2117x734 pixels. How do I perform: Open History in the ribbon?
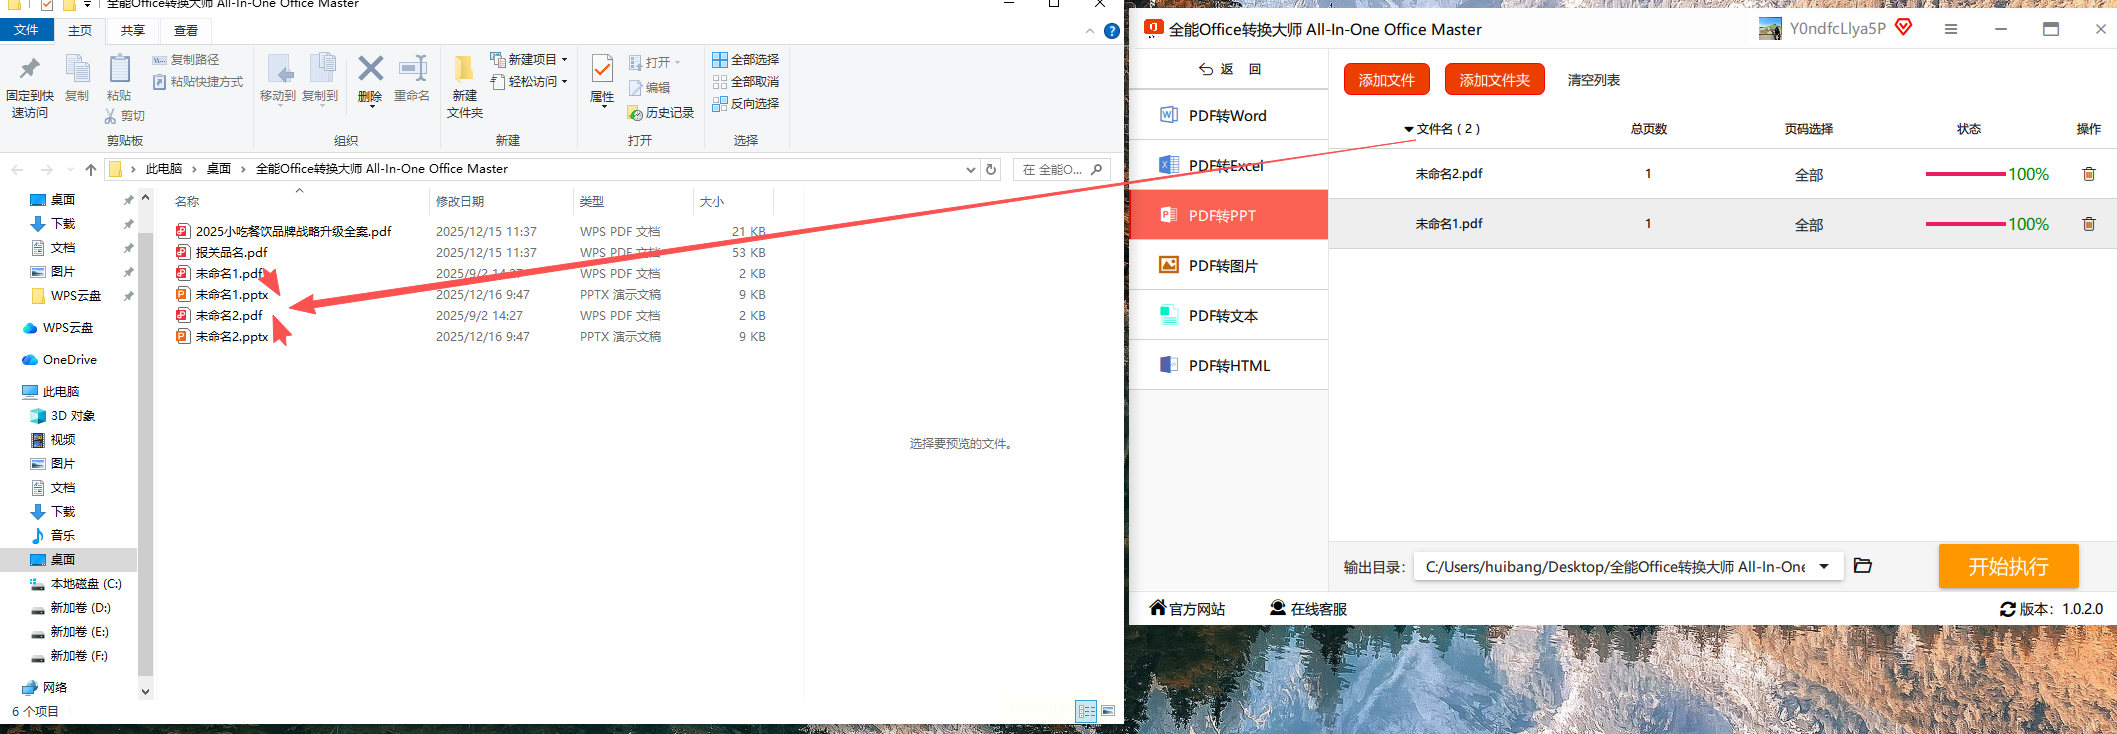(661, 113)
